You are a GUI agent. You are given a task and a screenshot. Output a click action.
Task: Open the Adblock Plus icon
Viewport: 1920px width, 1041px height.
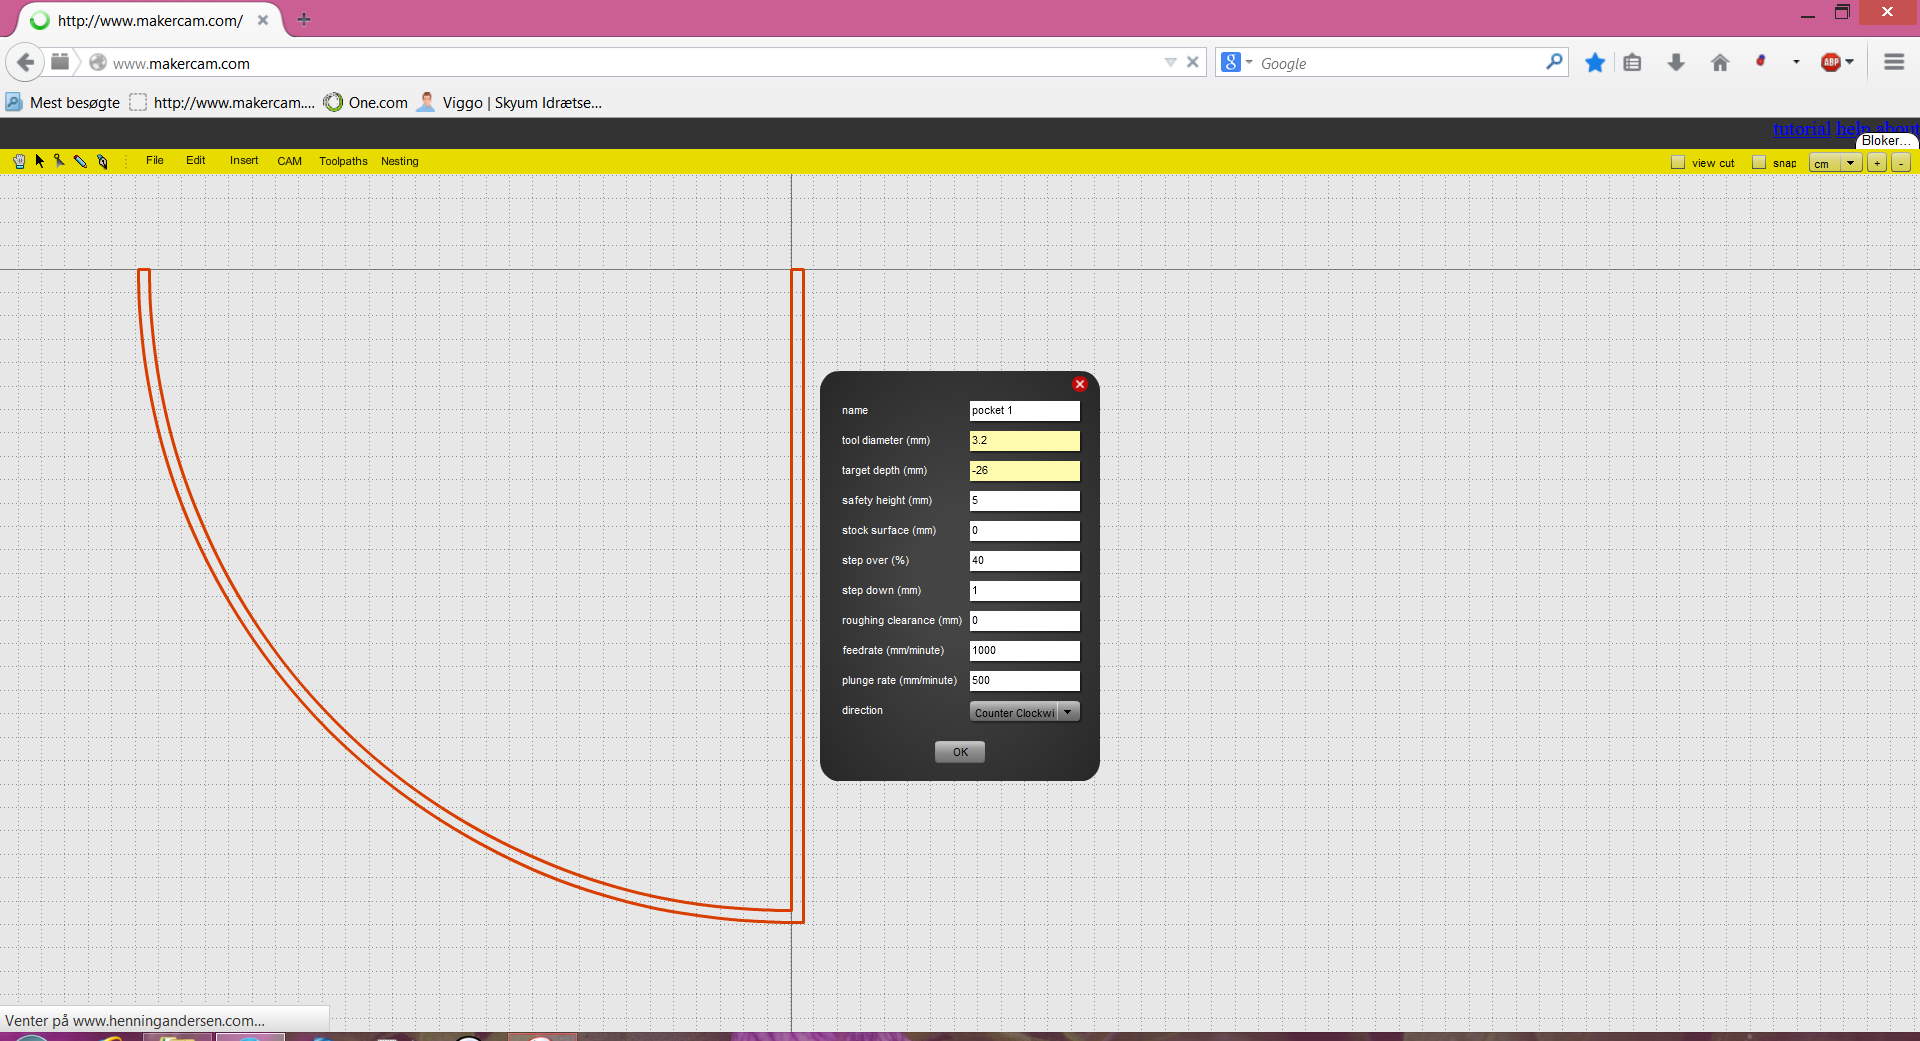coord(1831,63)
